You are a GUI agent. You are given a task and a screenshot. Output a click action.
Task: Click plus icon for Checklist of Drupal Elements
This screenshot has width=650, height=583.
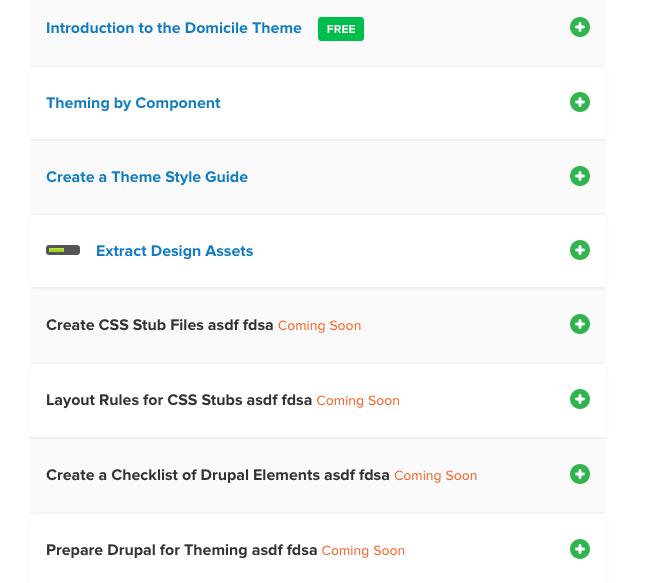580,474
